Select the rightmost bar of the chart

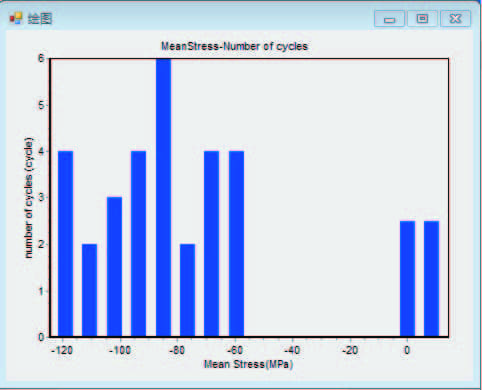point(431,279)
